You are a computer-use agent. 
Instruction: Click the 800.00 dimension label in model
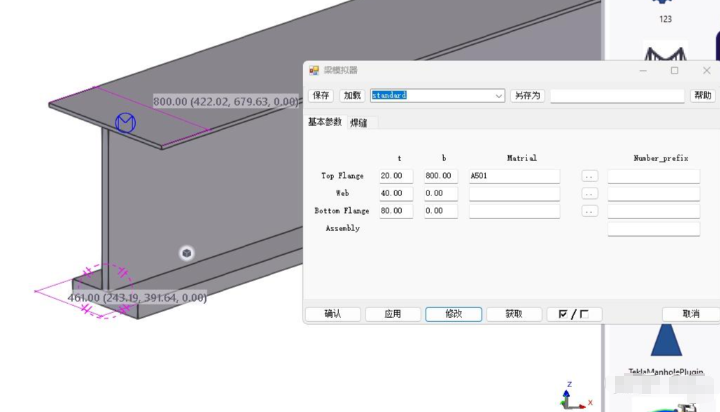click(x=225, y=101)
